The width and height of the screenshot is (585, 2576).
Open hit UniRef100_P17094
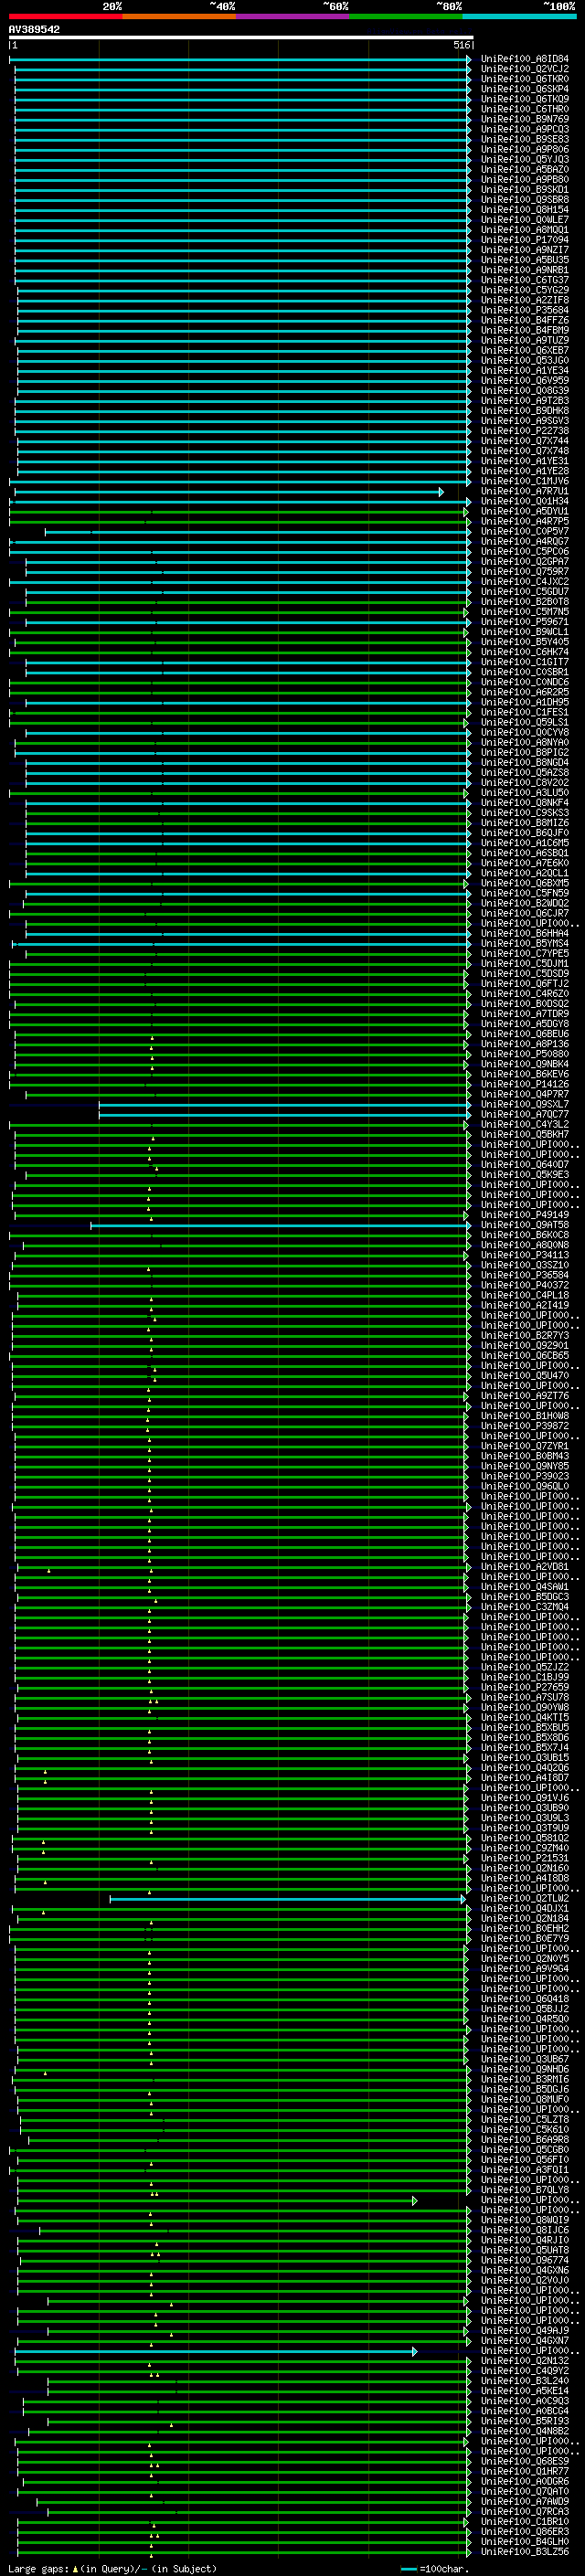coord(525,240)
